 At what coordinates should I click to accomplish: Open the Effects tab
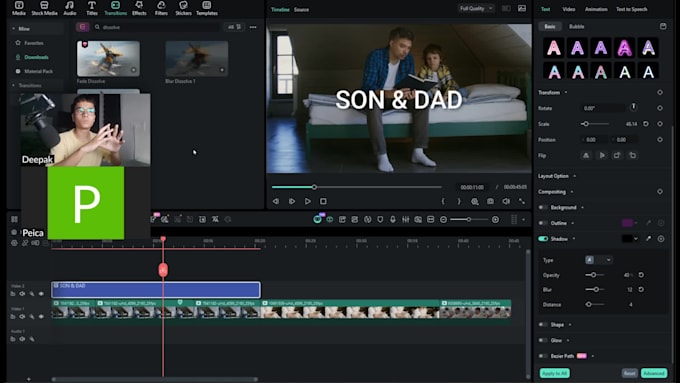pyautogui.click(x=139, y=8)
